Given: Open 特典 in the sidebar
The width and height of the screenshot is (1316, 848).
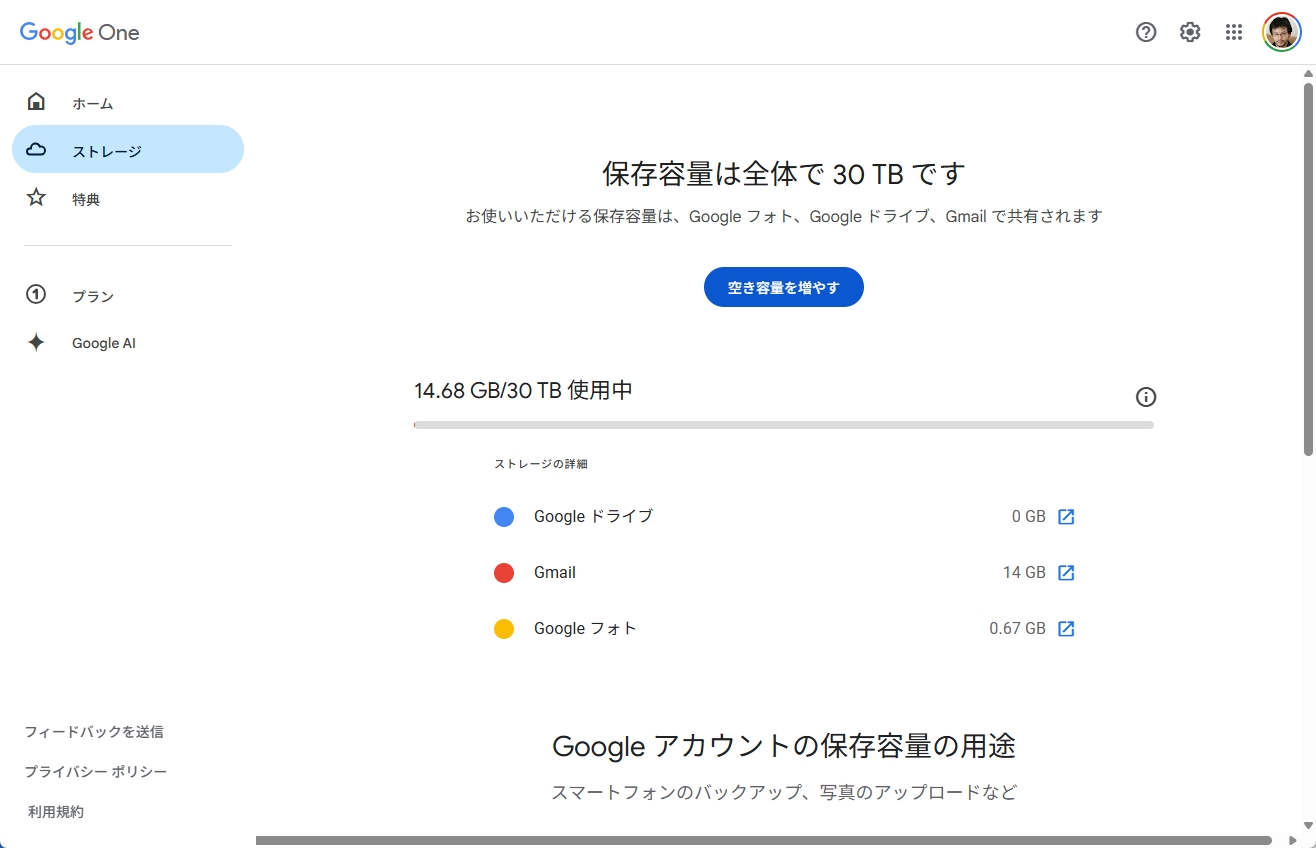Looking at the screenshot, I should pyautogui.click(x=128, y=198).
